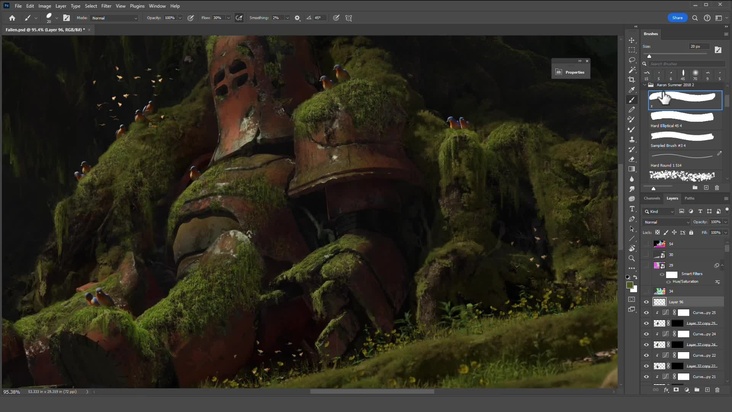This screenshot has width=732, height=412.
Task: Select the Eraser tool
Action: click(632, 159)
